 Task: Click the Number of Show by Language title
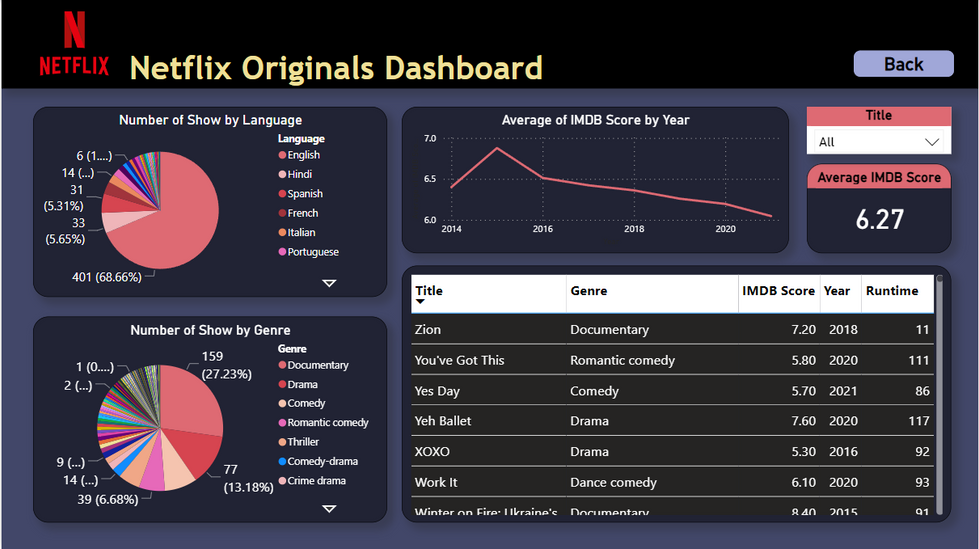click(210, 120)
